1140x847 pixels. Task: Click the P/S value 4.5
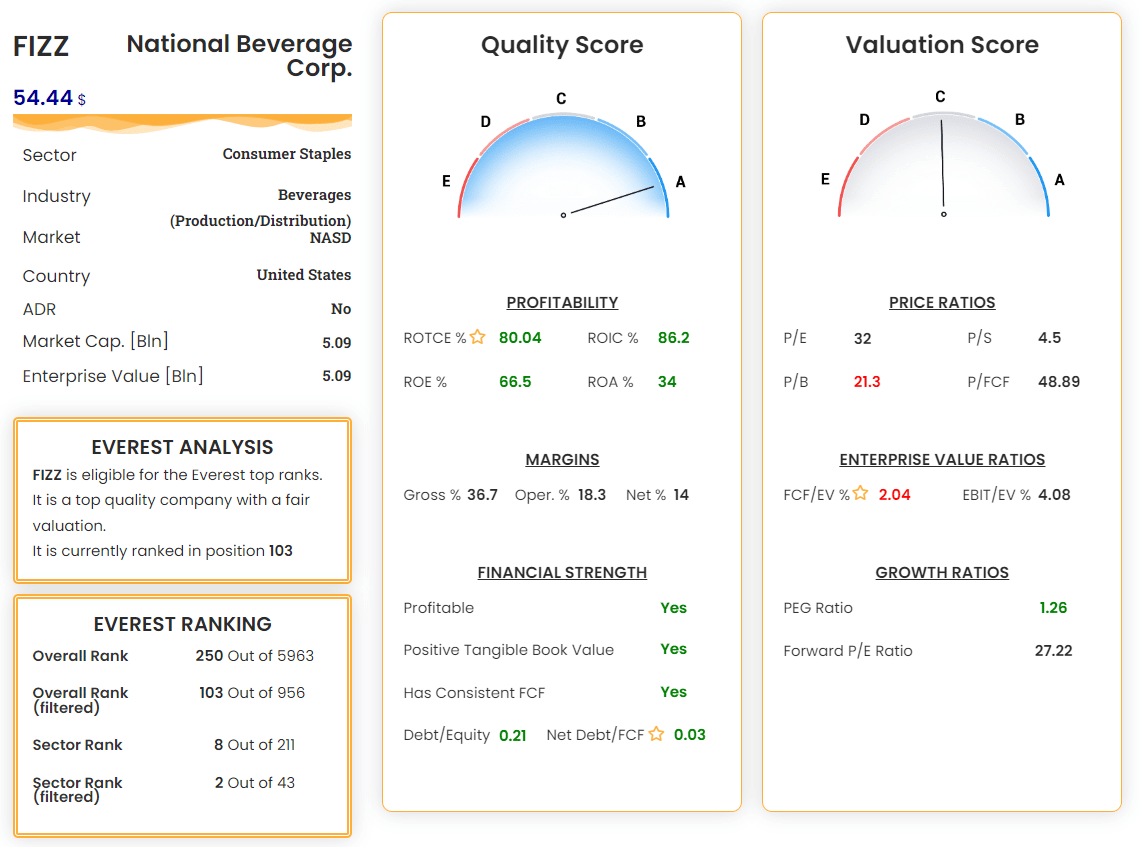(x=1049, y=337)
